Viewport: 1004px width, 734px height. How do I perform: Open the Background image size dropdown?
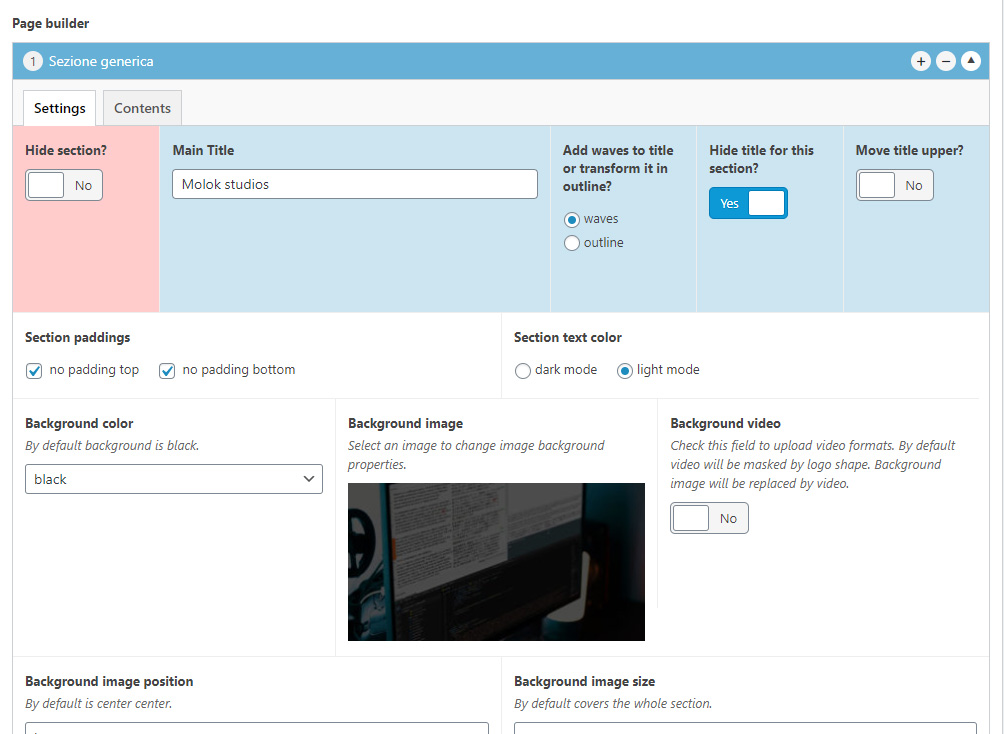click(x=745, y=728)
